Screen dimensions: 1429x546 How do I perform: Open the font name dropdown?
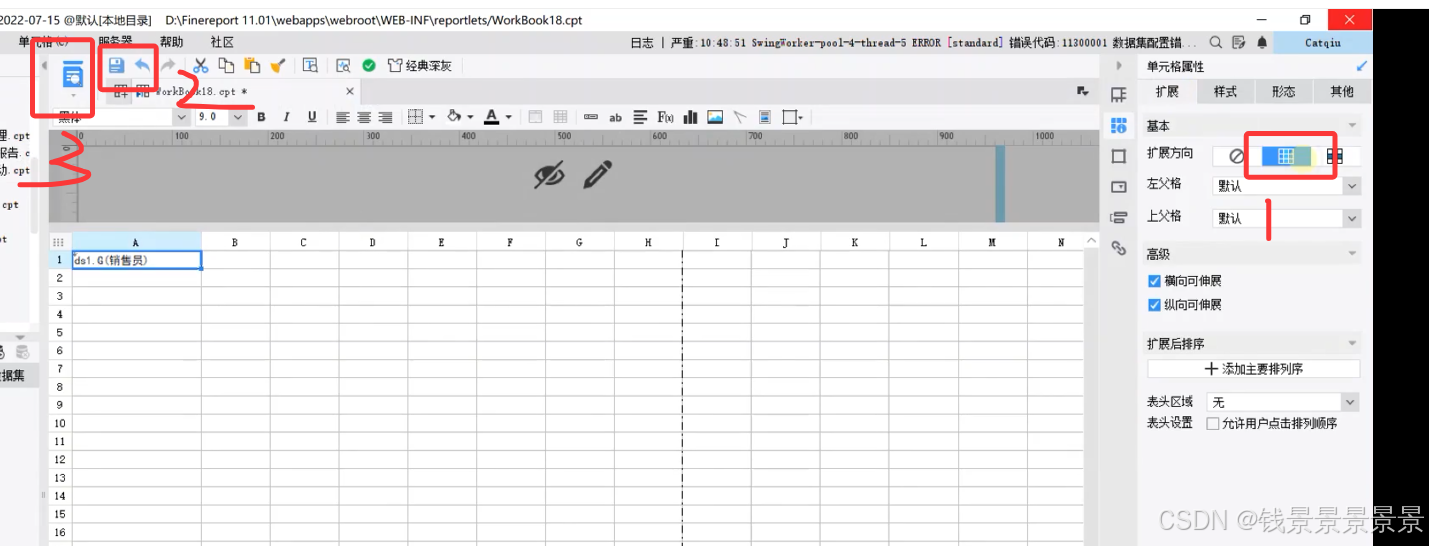181,117
